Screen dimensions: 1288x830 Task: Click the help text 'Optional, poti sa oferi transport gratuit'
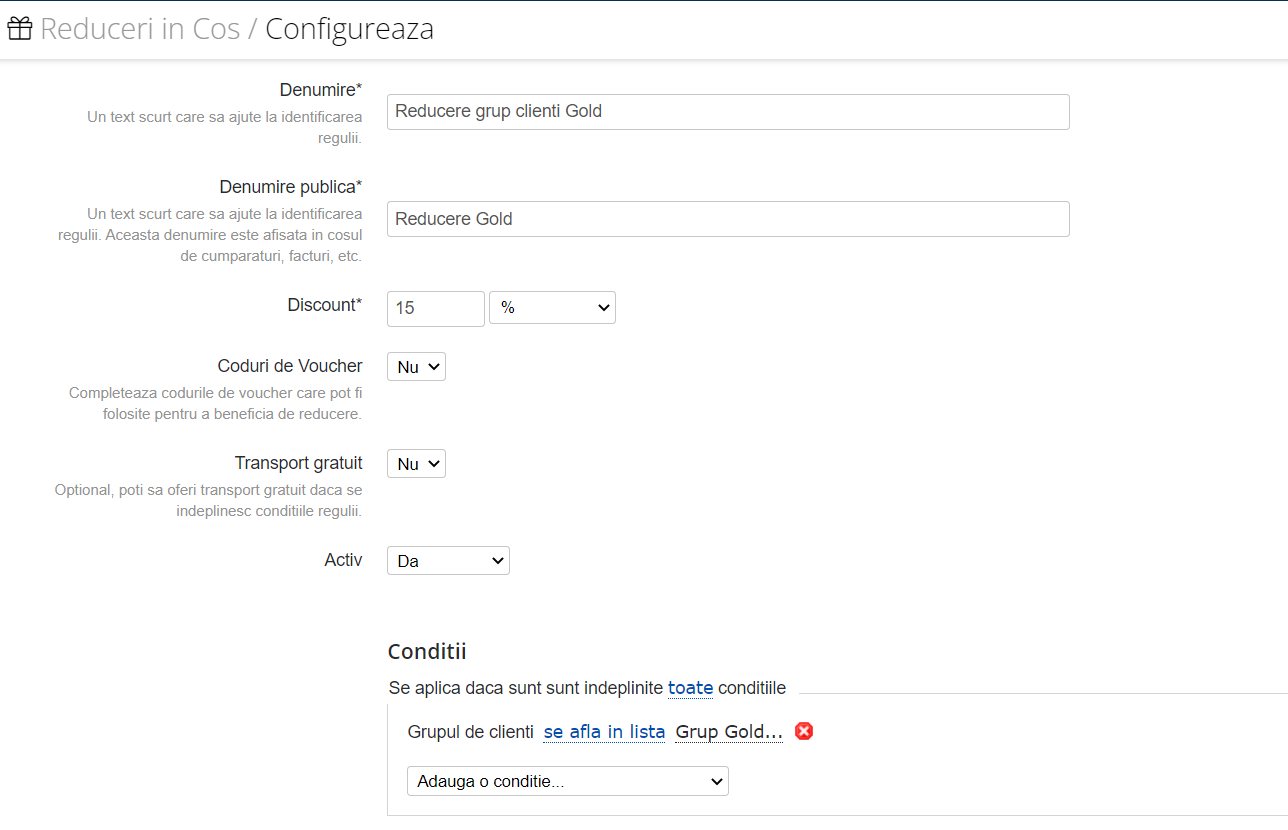coord(208,500)
